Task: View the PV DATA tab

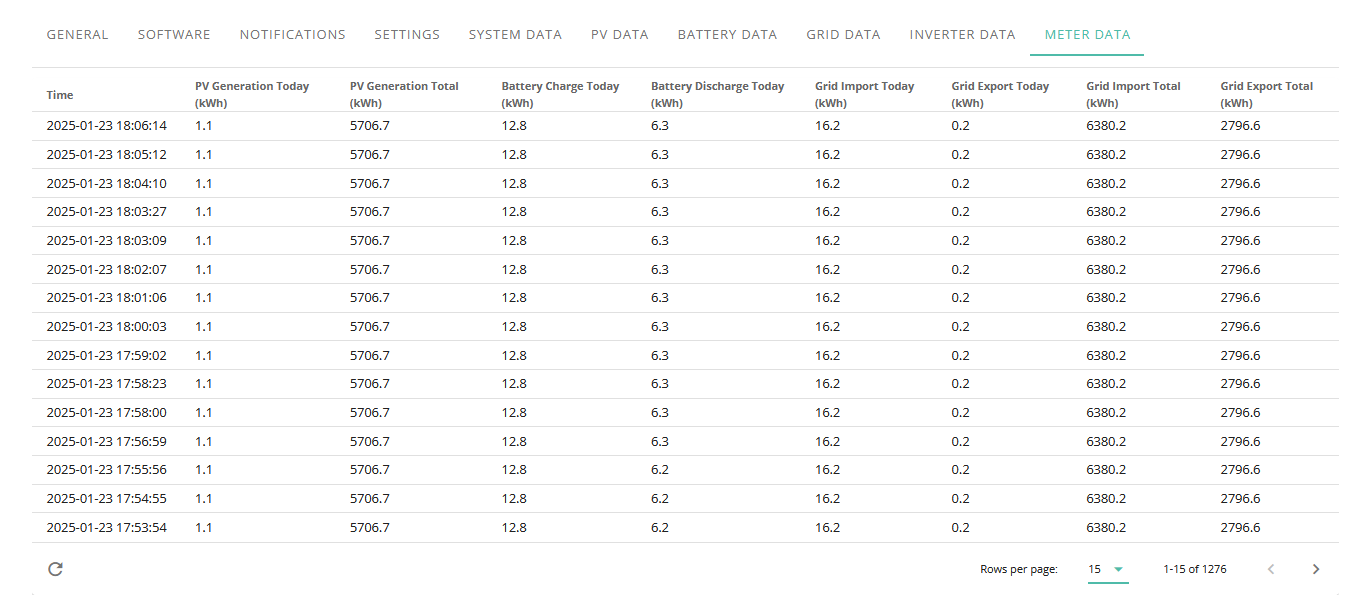Action: coord(620,34)
